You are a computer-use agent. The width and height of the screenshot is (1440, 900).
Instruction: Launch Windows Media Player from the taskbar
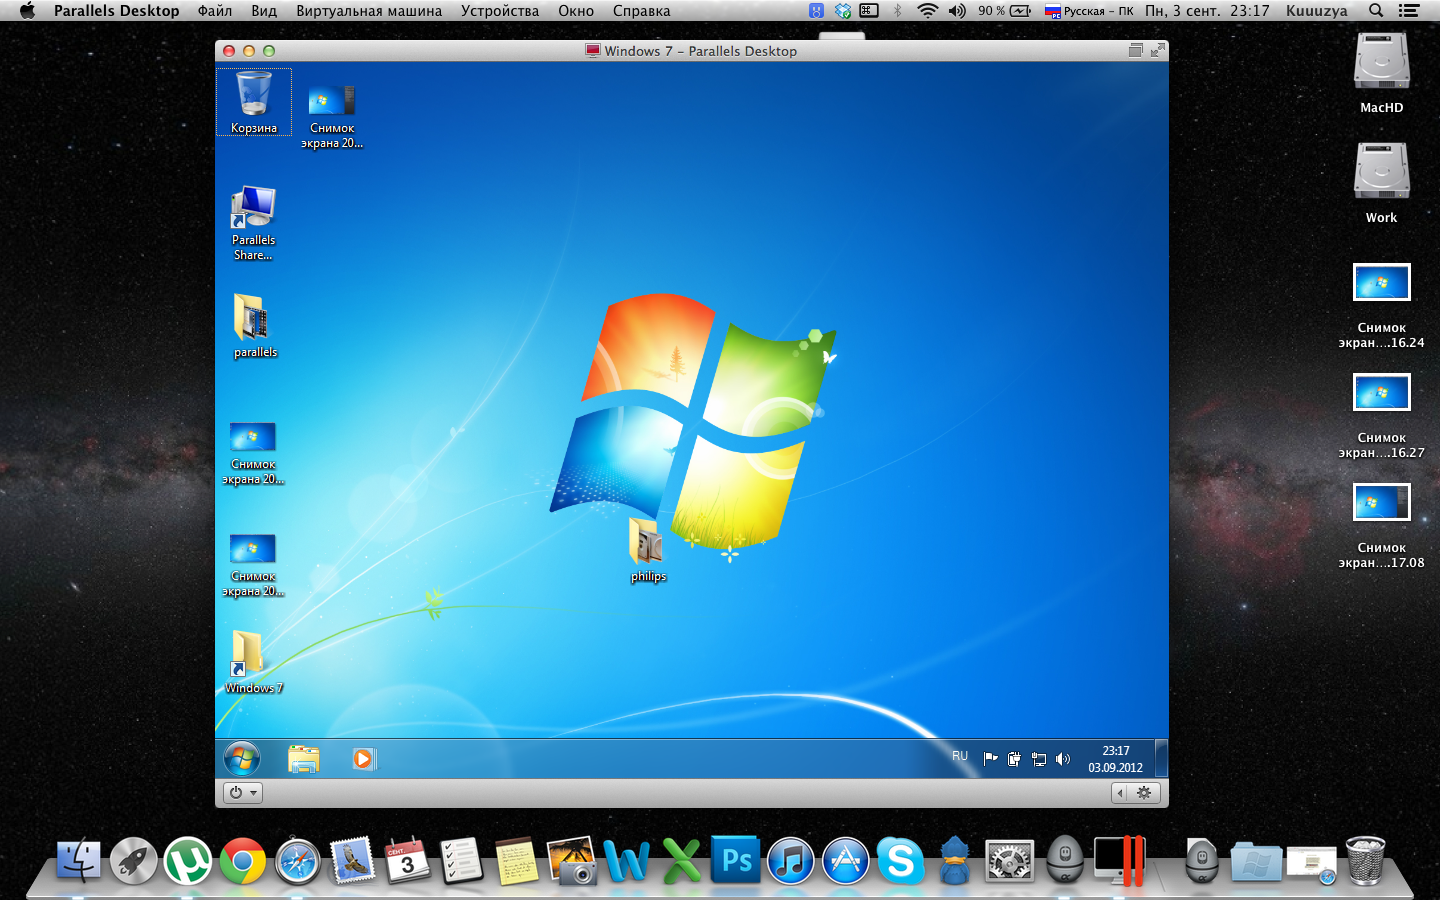[x=364, y=759]
